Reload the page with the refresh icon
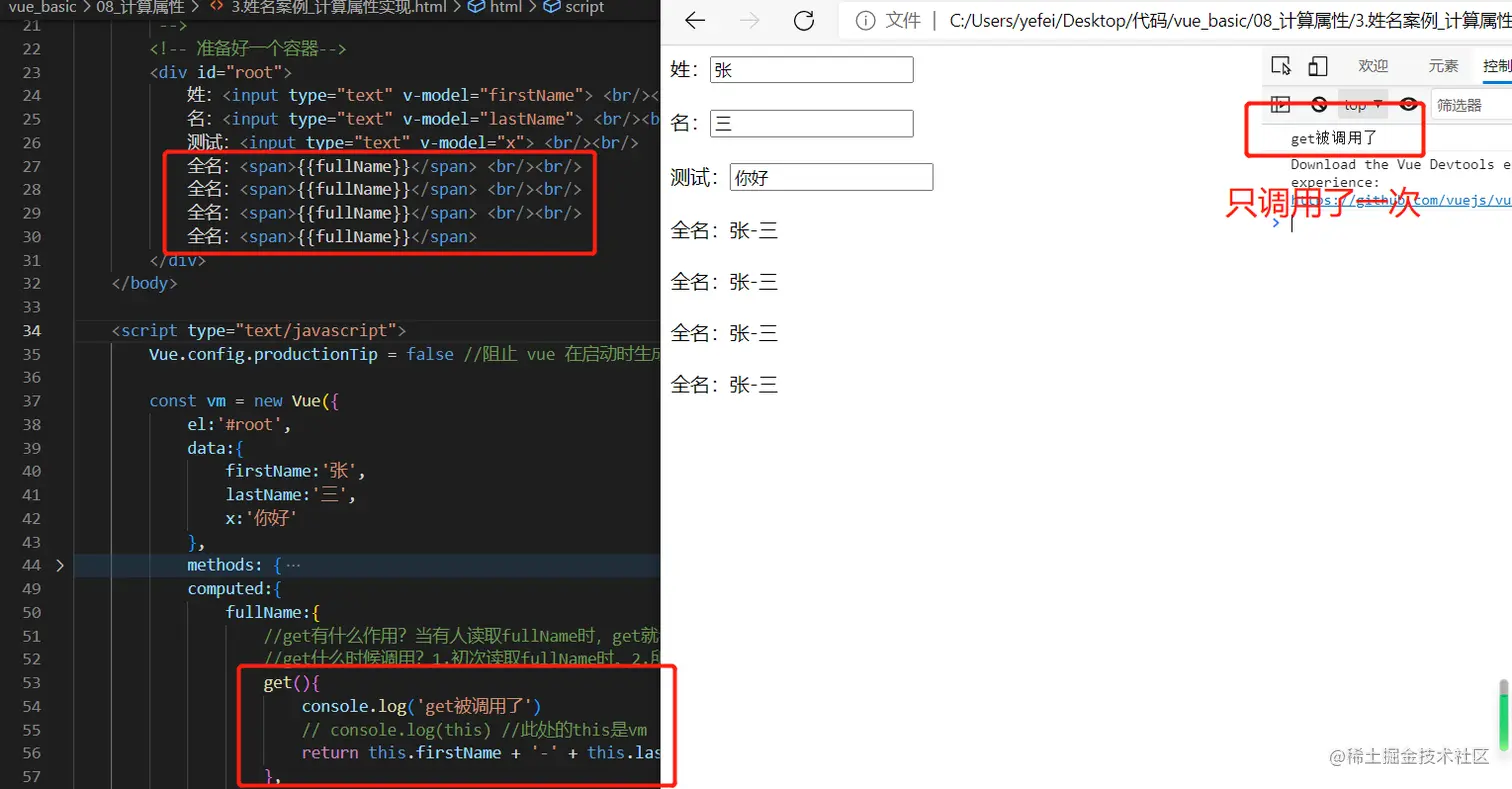This screenshot has height=789, width=1512. pyautogui.click(x=803, y=20)
